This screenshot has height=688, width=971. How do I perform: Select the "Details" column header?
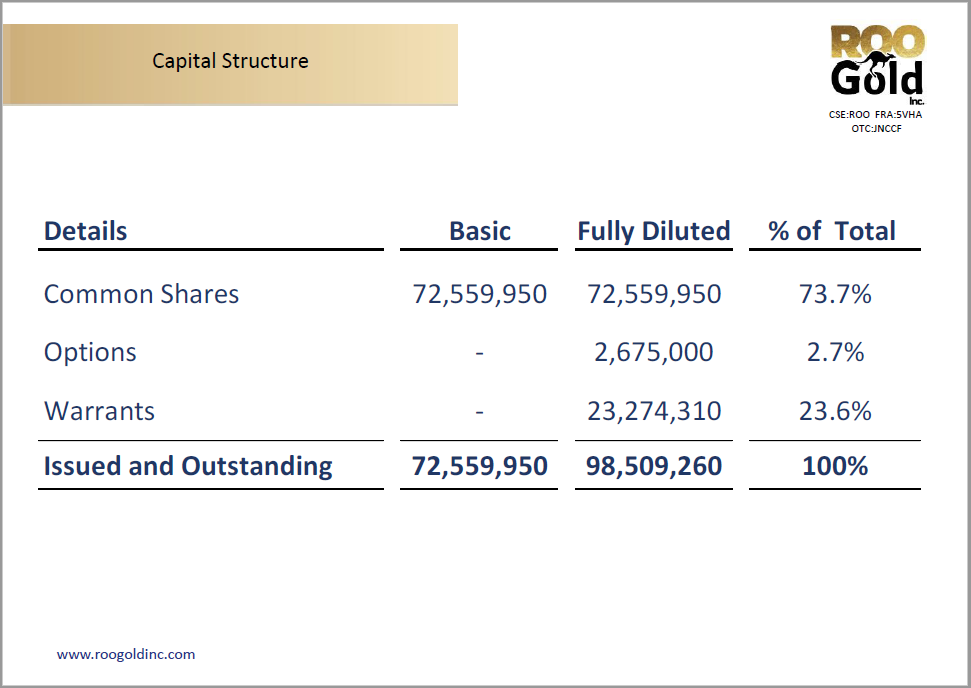pos(85,231)
